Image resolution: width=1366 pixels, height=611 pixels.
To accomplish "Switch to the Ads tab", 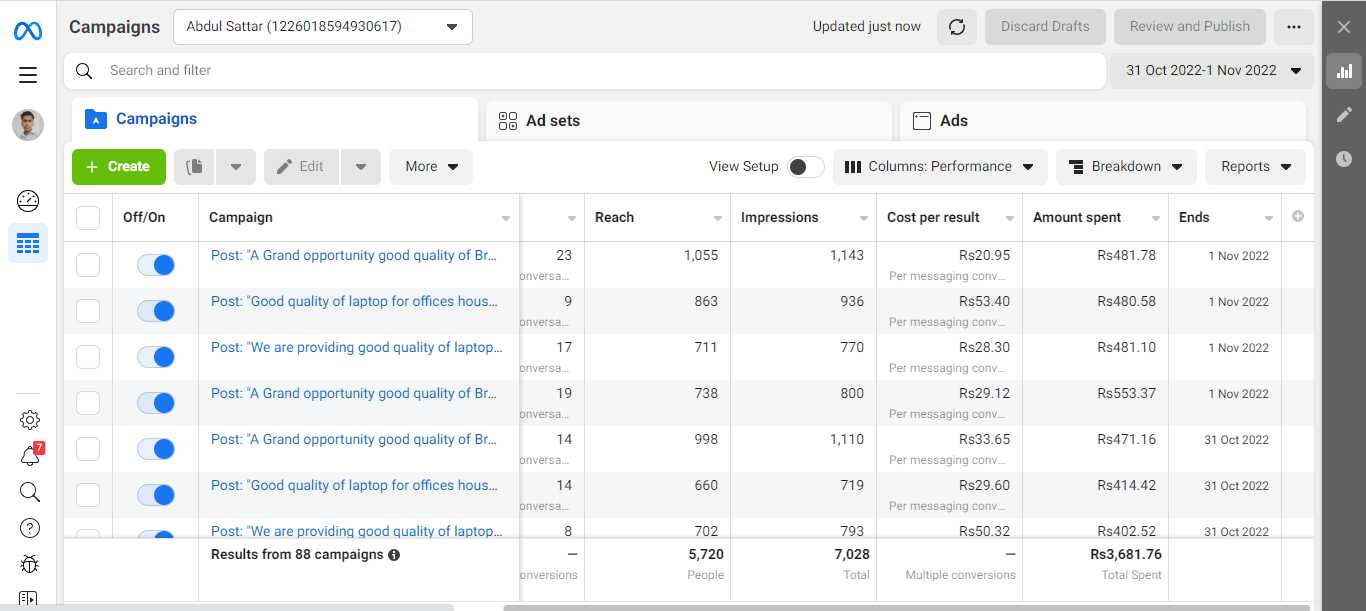I will coord(1103,121).
